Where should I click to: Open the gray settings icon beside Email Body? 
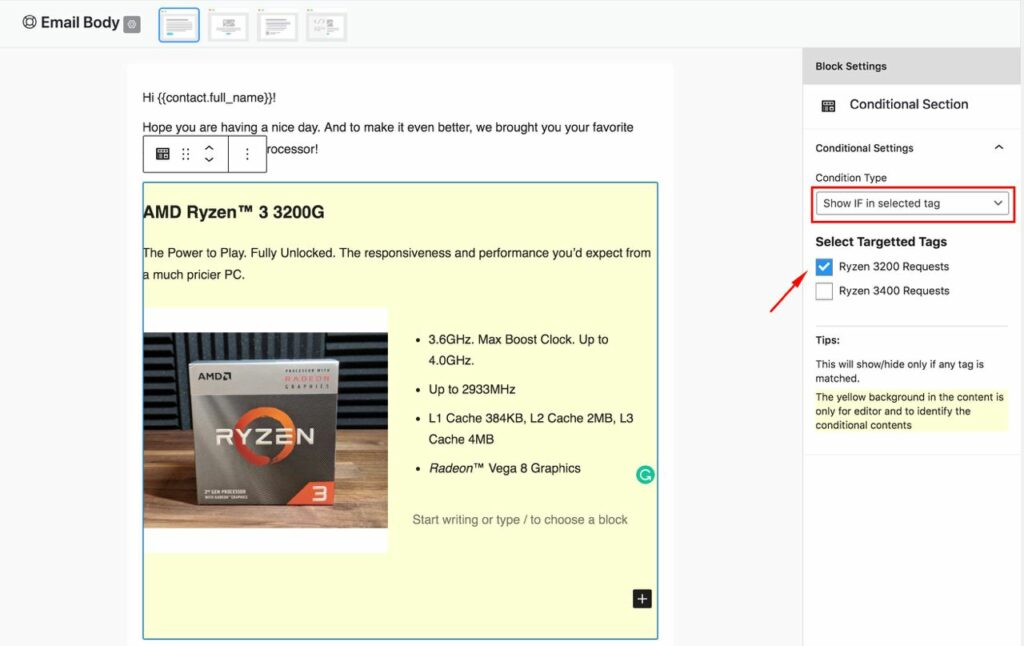point(132,24)
